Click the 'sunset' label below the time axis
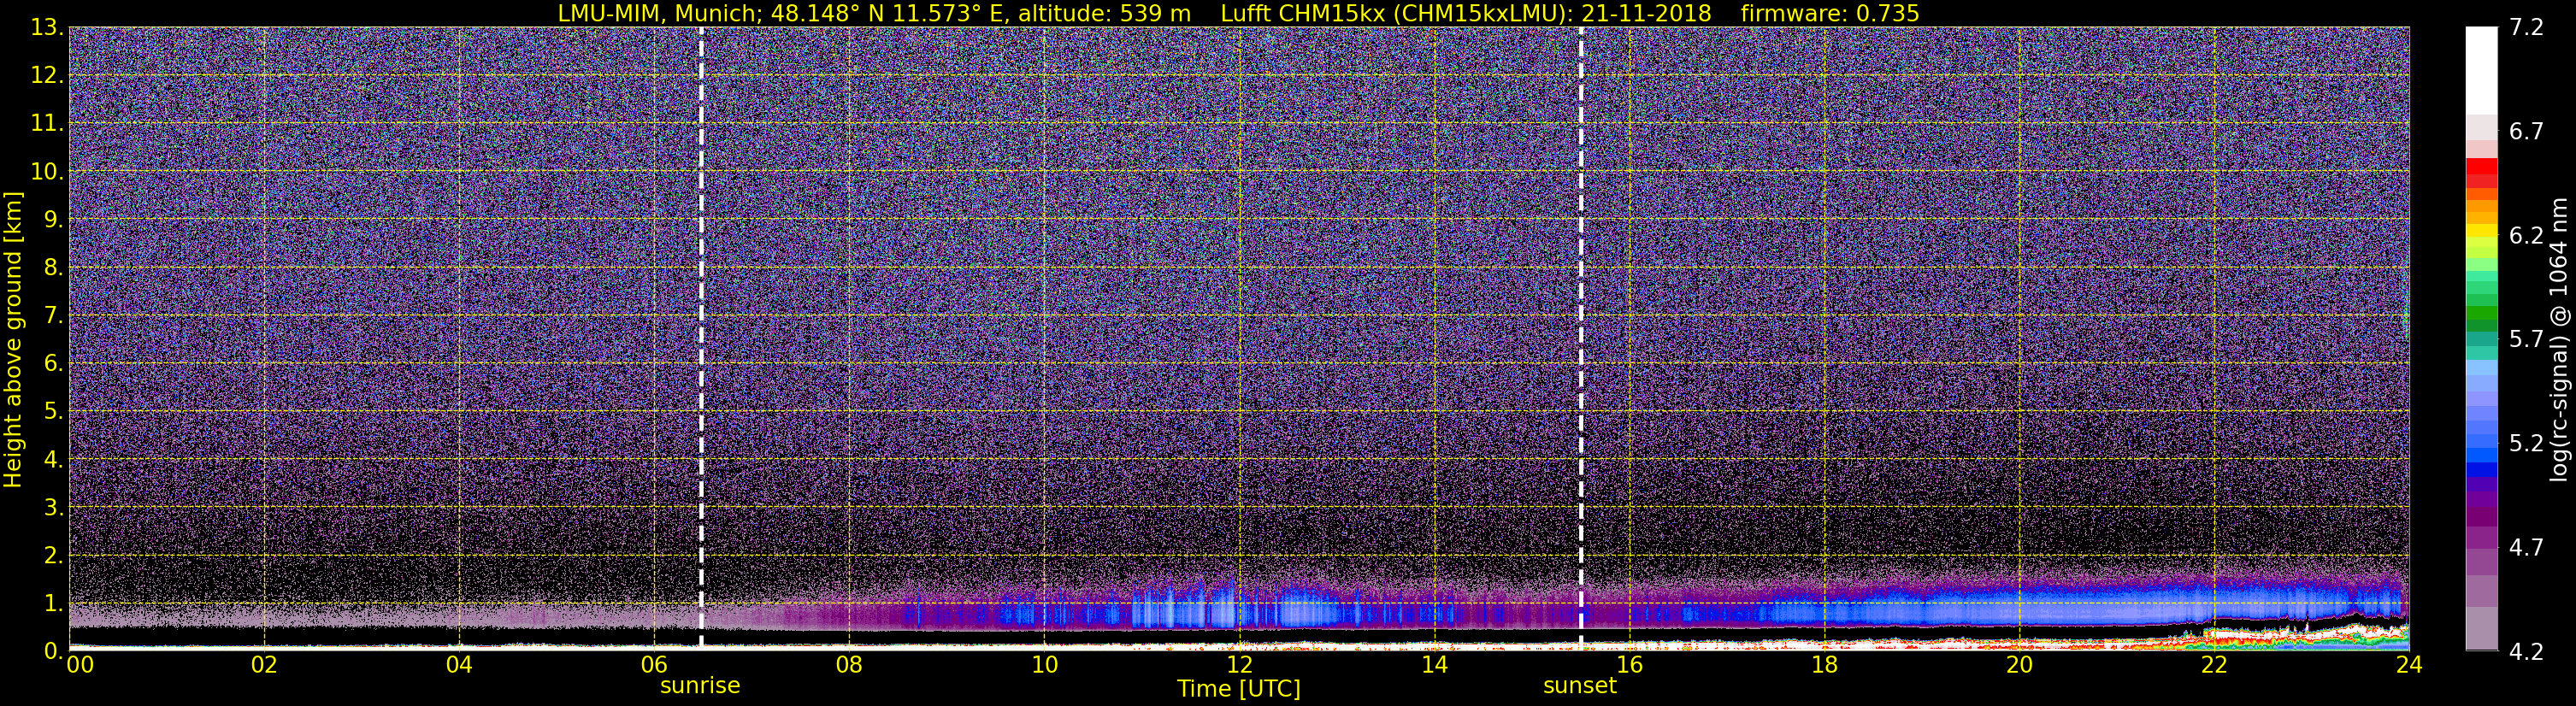The image size is (2576, 706). coord(1580,686)
